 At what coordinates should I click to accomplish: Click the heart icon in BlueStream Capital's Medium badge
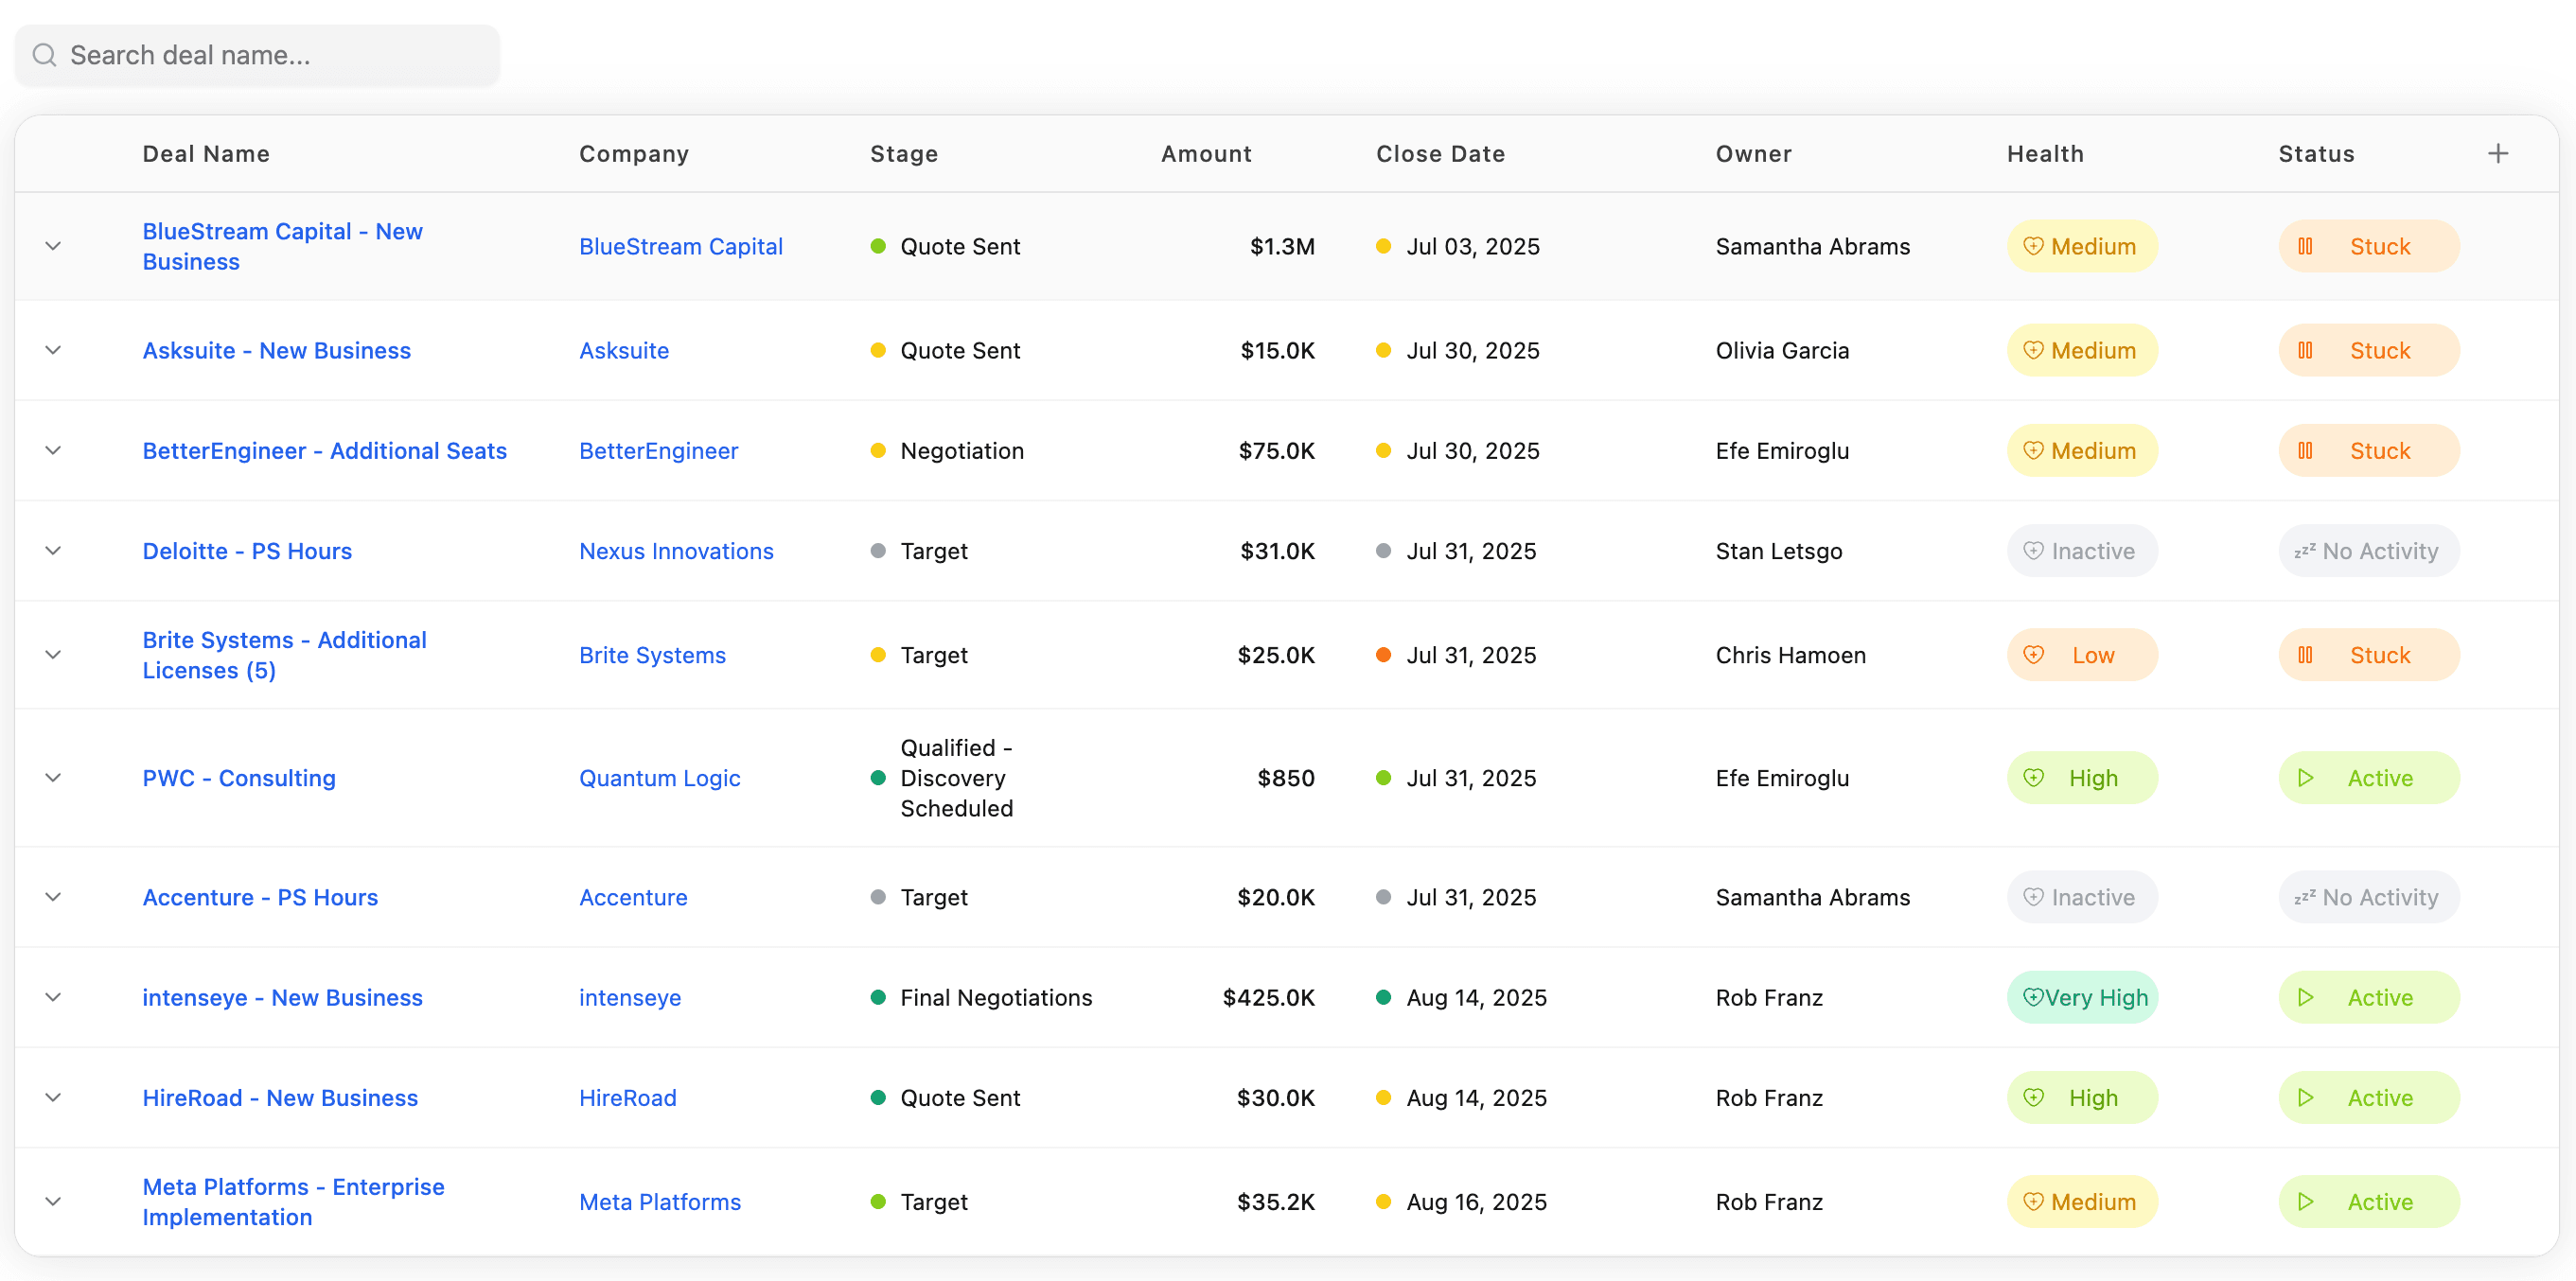pos(2033,246)
